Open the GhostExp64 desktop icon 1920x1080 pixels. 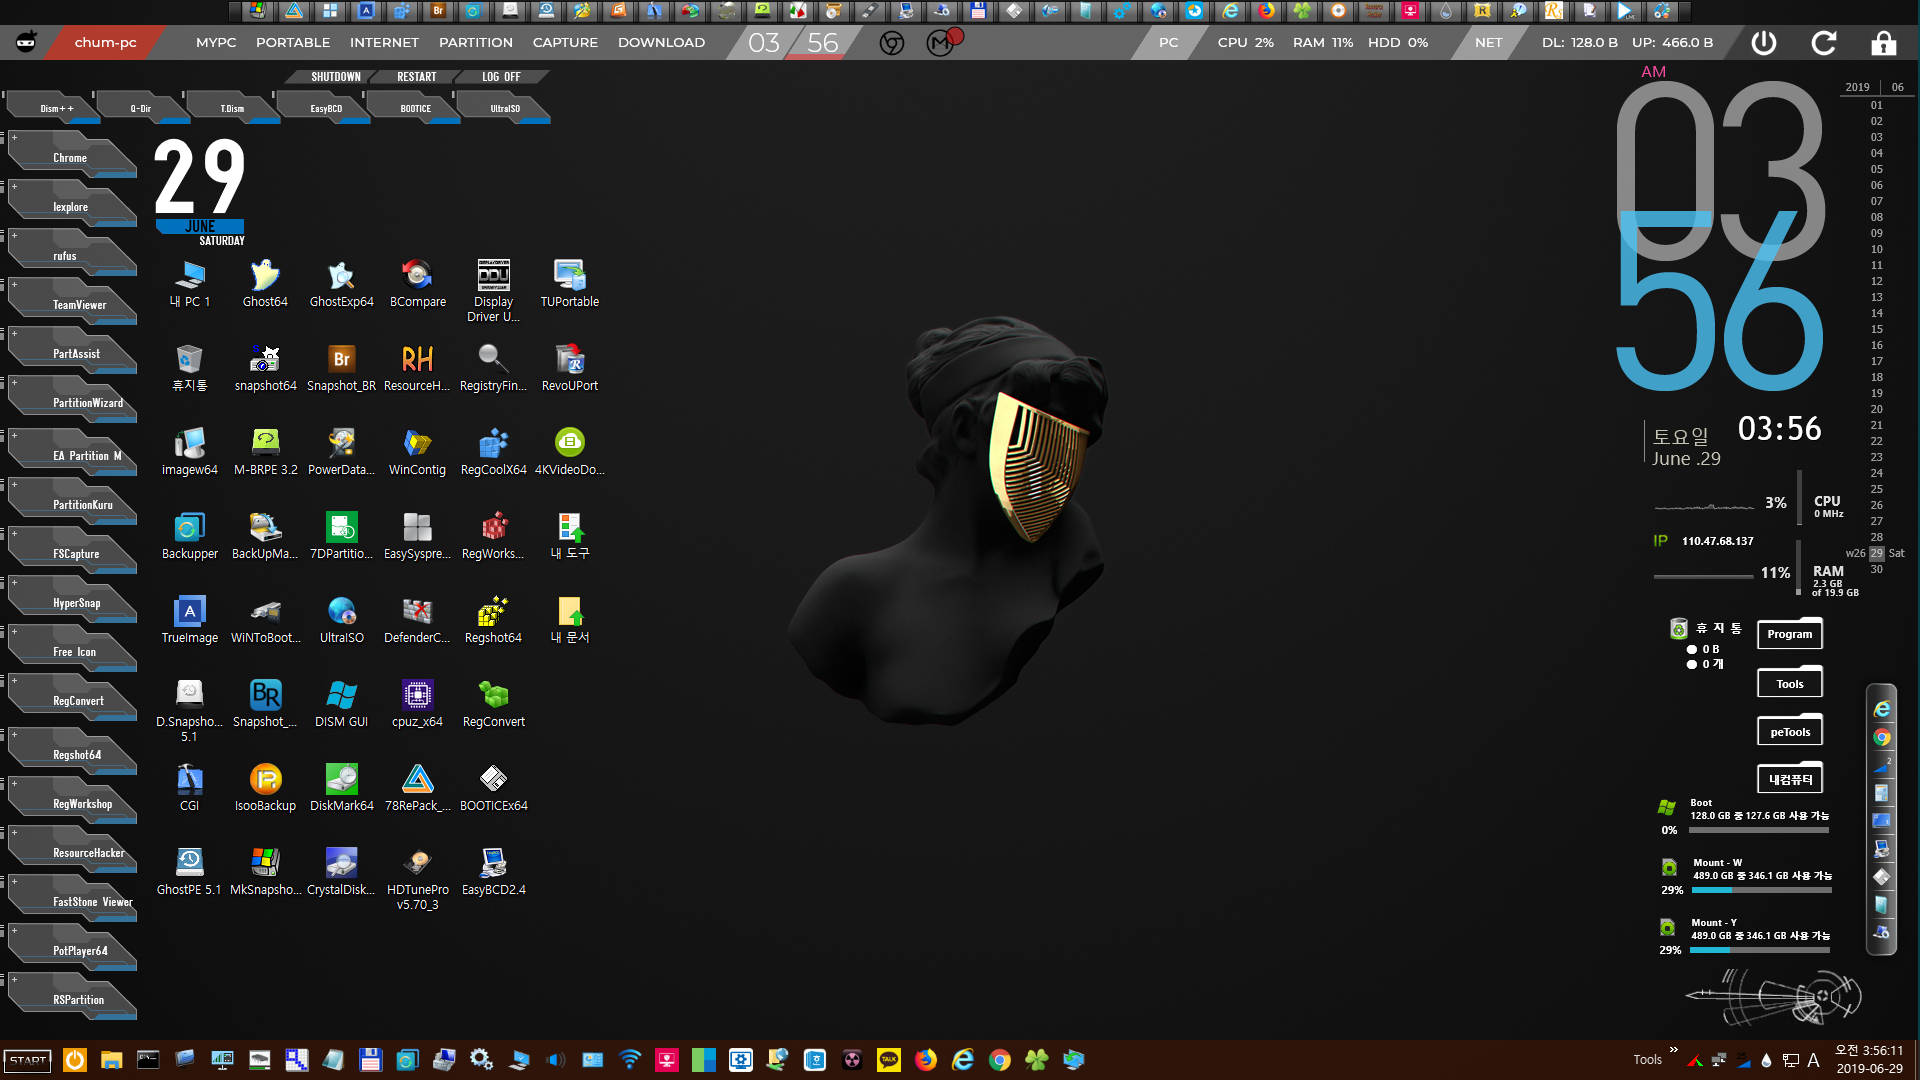pos(341,283)
